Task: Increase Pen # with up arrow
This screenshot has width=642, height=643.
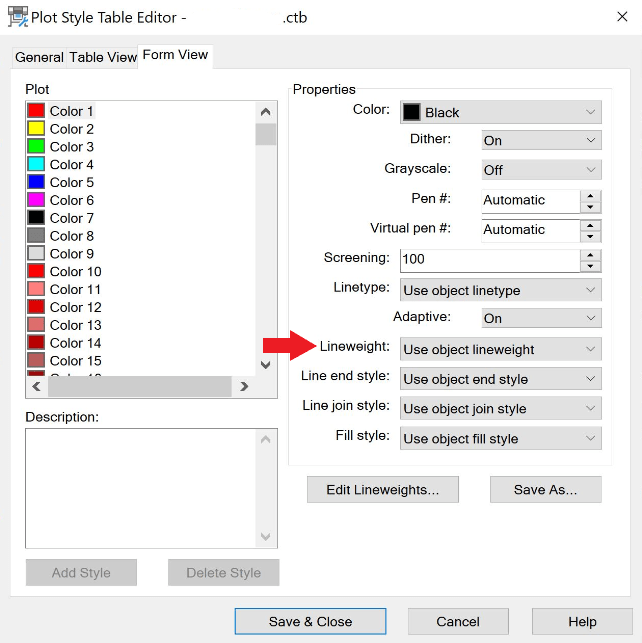Action: [x=590, y=196]
